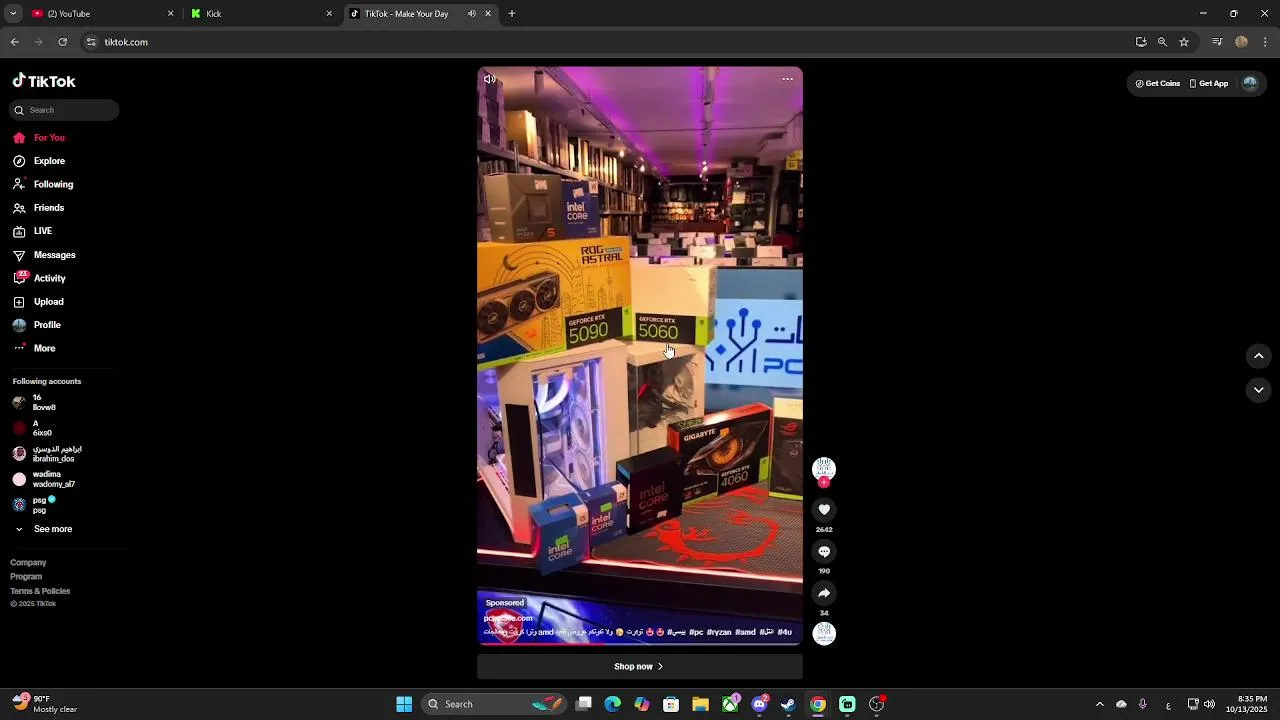The height and width of the screenshot is (720, 1280).
Task: Click the Windows taskbar Search box
Action: click(x=495, y=704)
